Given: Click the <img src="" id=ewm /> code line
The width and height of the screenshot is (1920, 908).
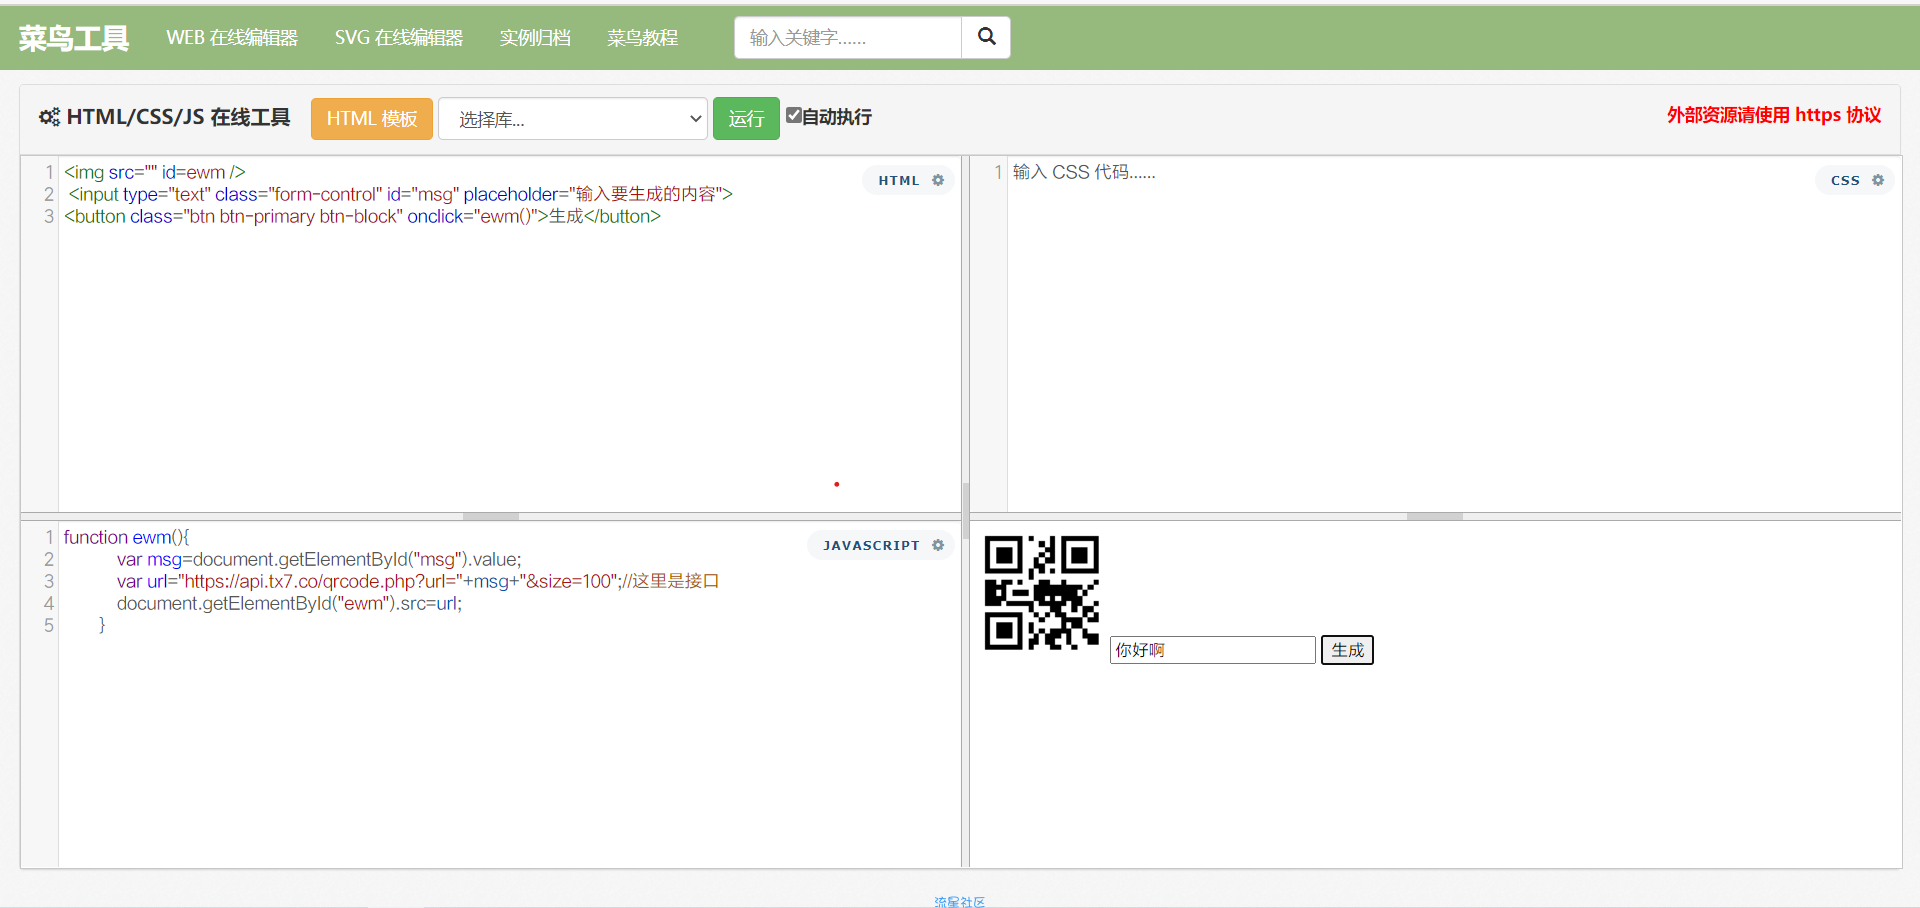Looking at the screenshot, I should (x=155, y=172).
